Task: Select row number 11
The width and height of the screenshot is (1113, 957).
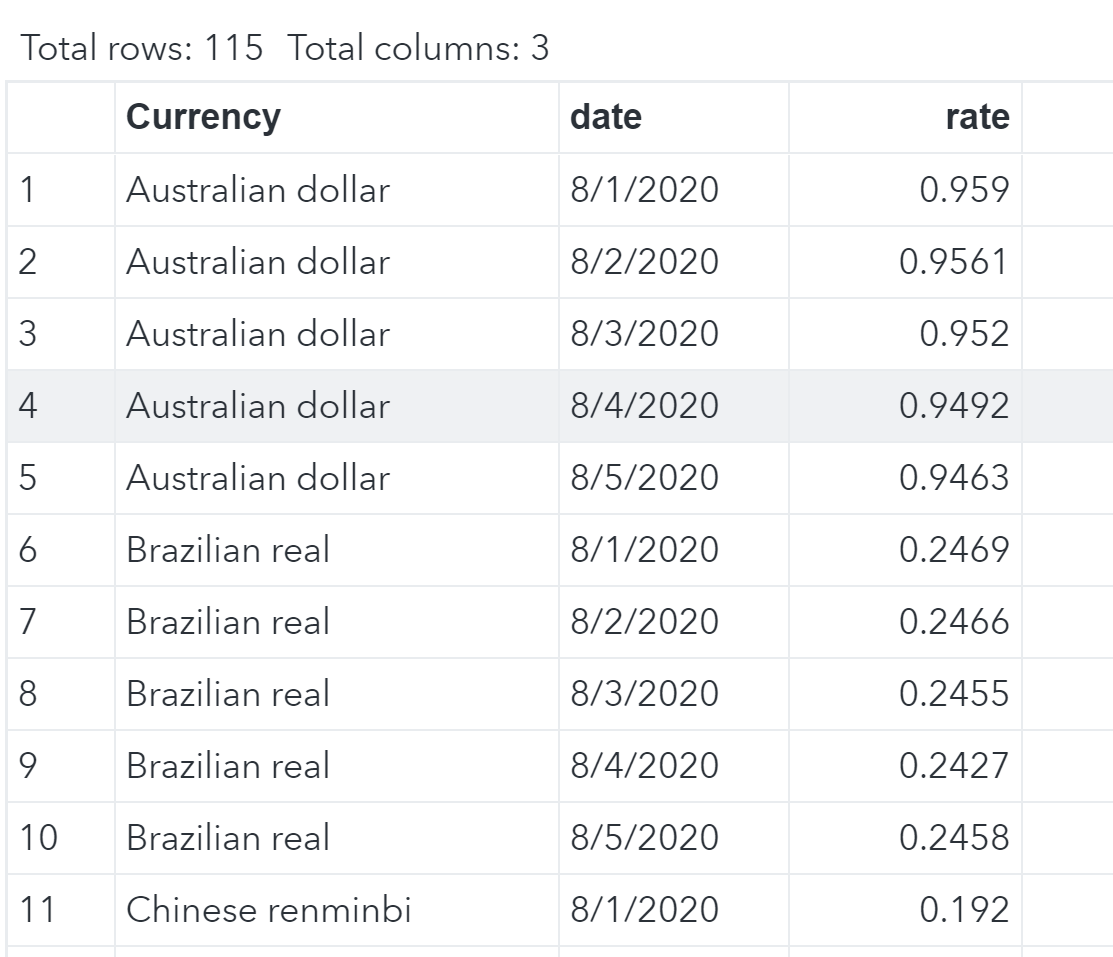Action: [37, 910]
